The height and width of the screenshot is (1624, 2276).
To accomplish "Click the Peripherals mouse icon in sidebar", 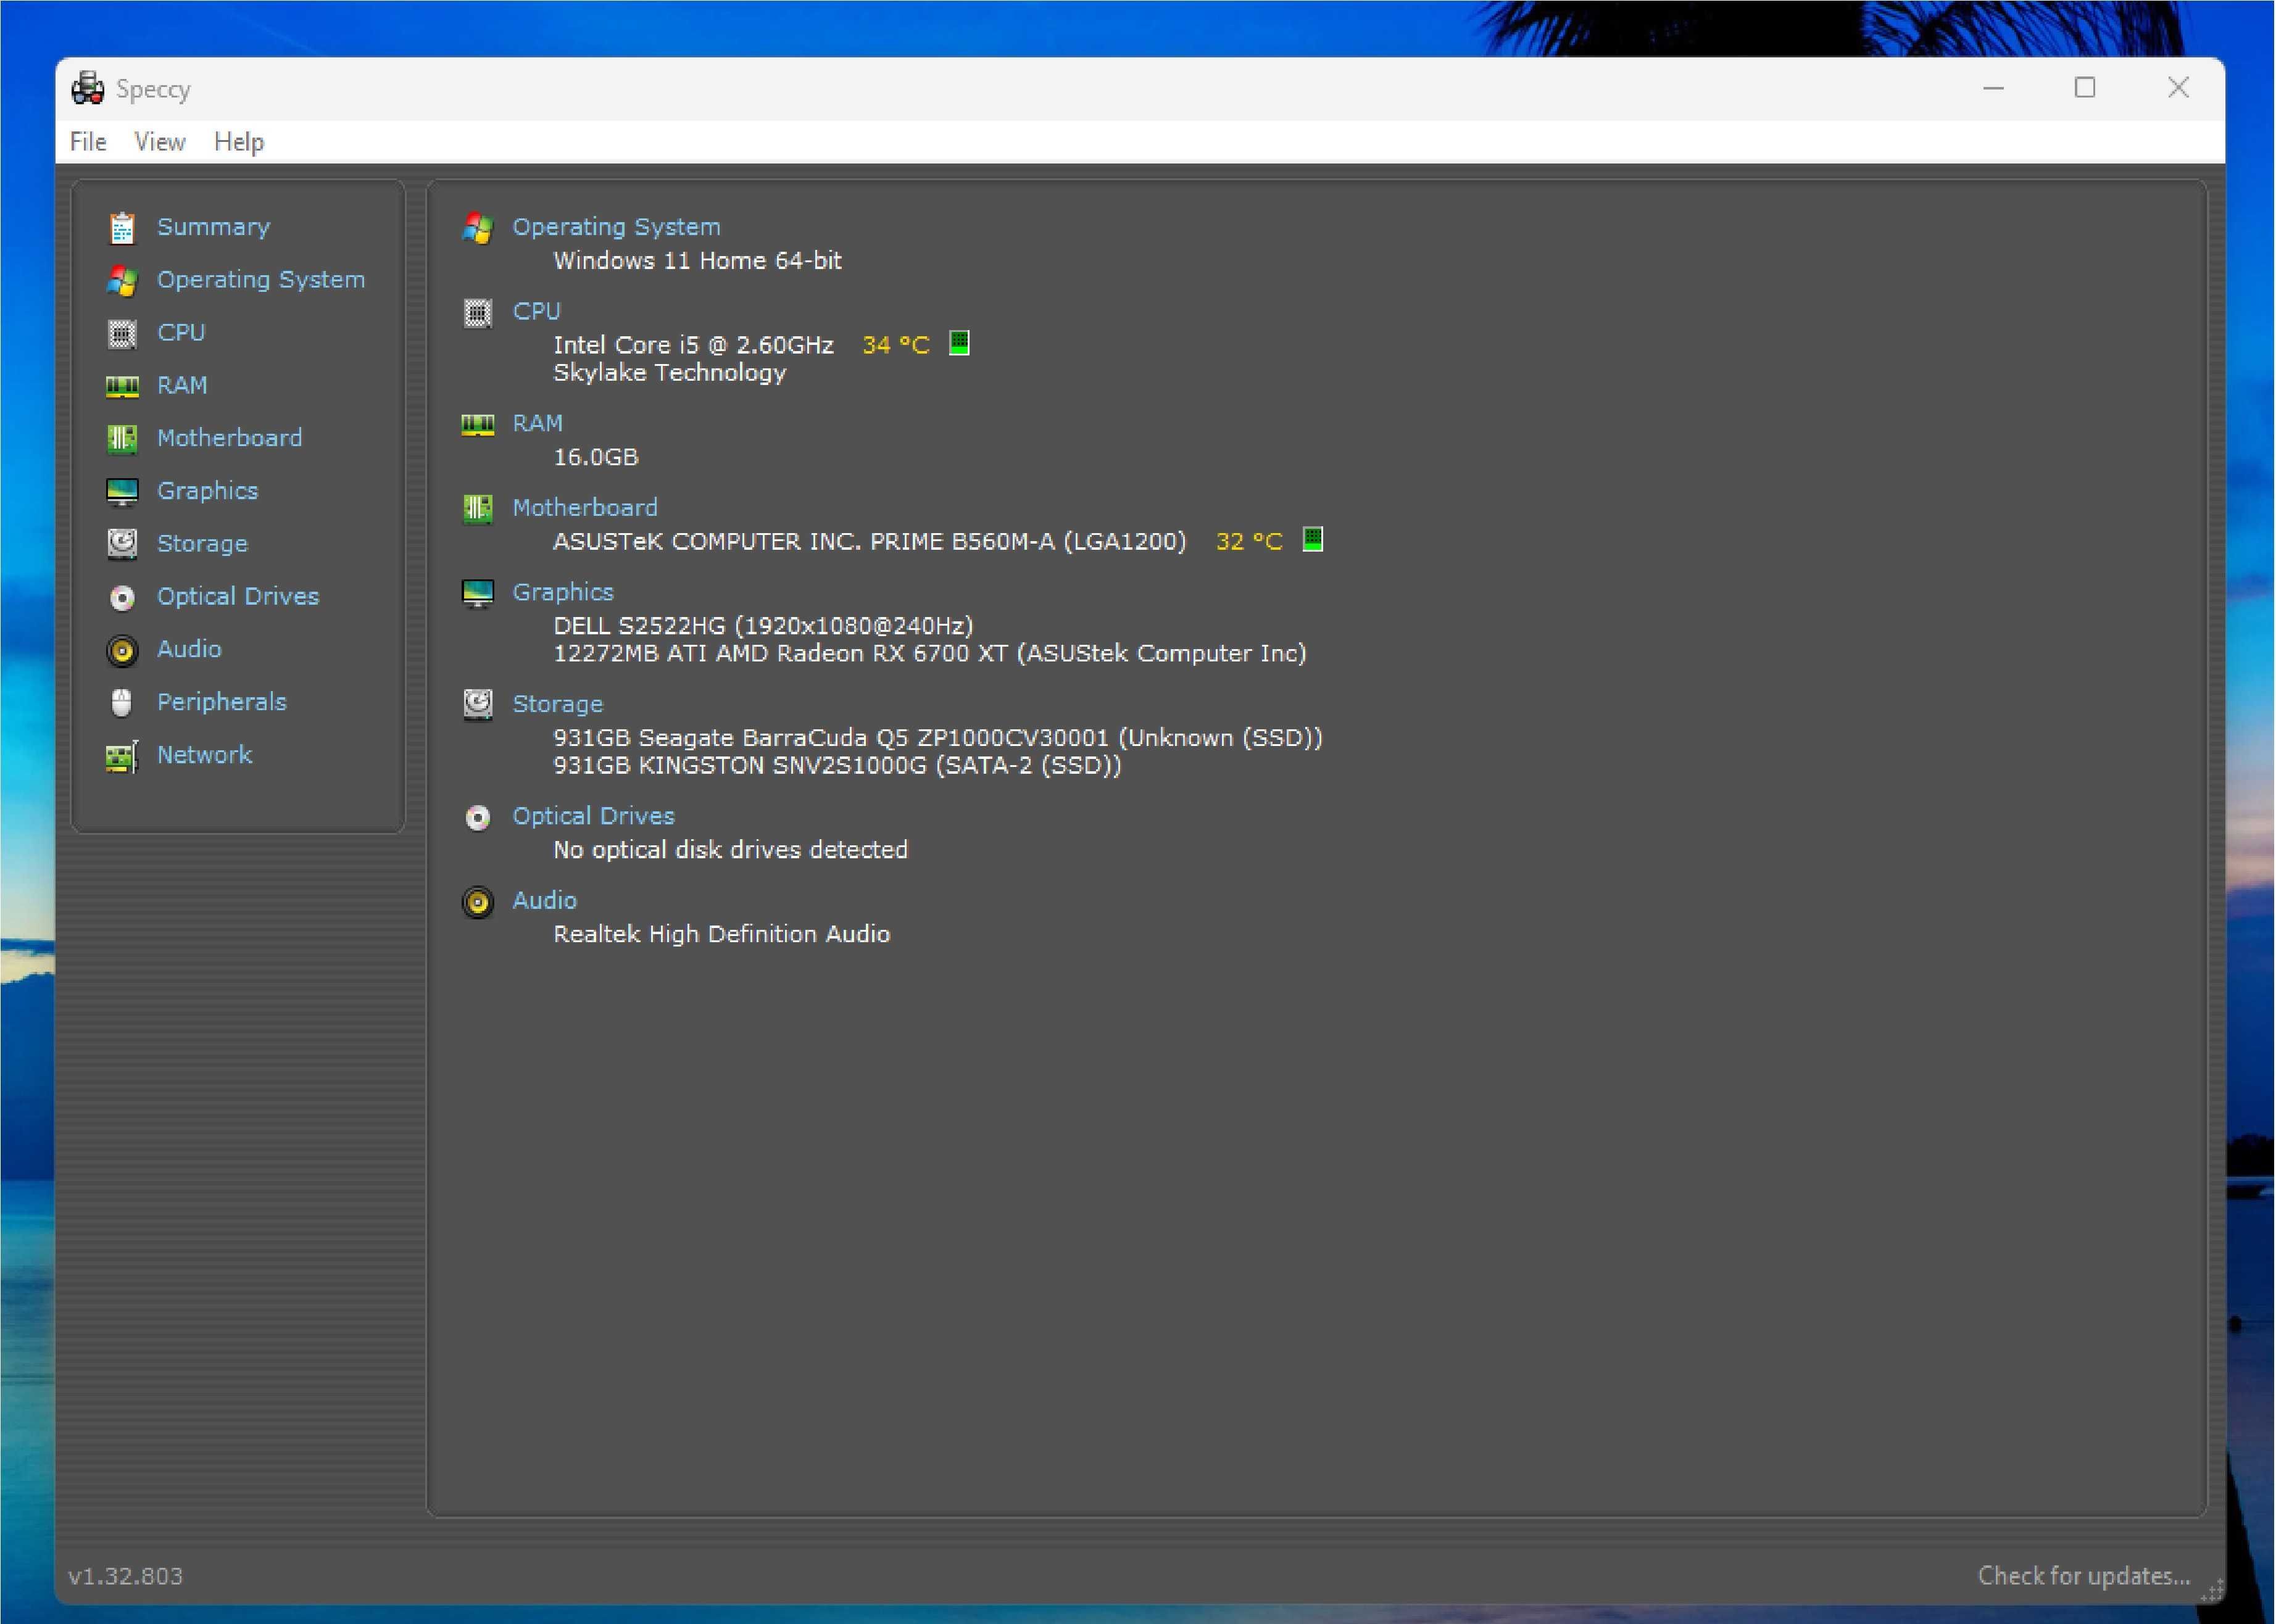I will 122,703.
